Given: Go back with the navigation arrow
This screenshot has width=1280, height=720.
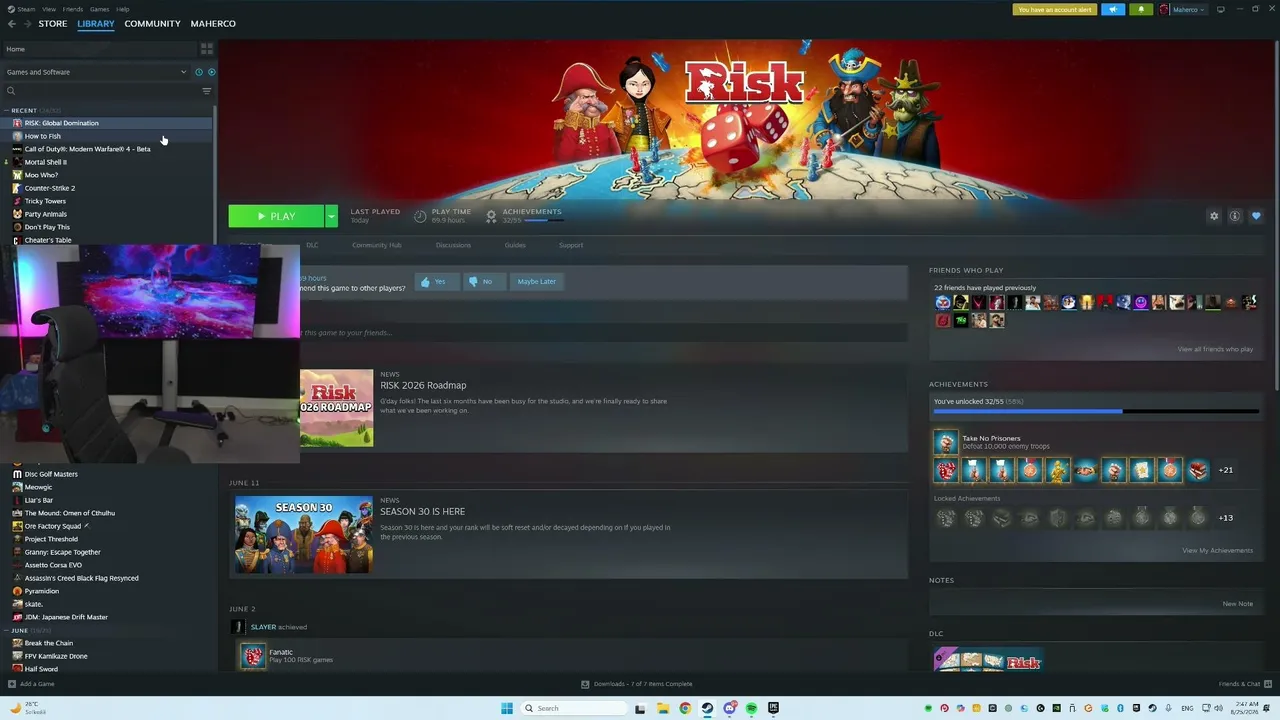Looking at the screenshot, I should pyautogui.click(x=12, y=24).
